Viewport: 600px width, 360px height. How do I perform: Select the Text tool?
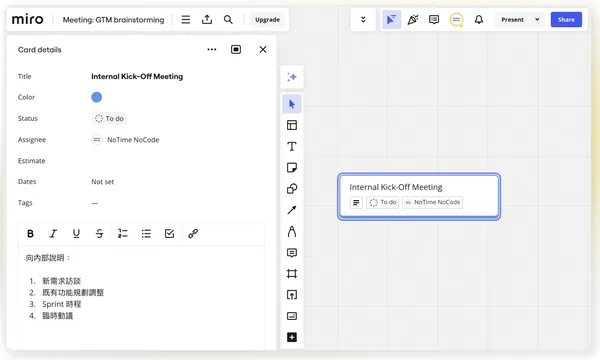click(x=292, y=147)
